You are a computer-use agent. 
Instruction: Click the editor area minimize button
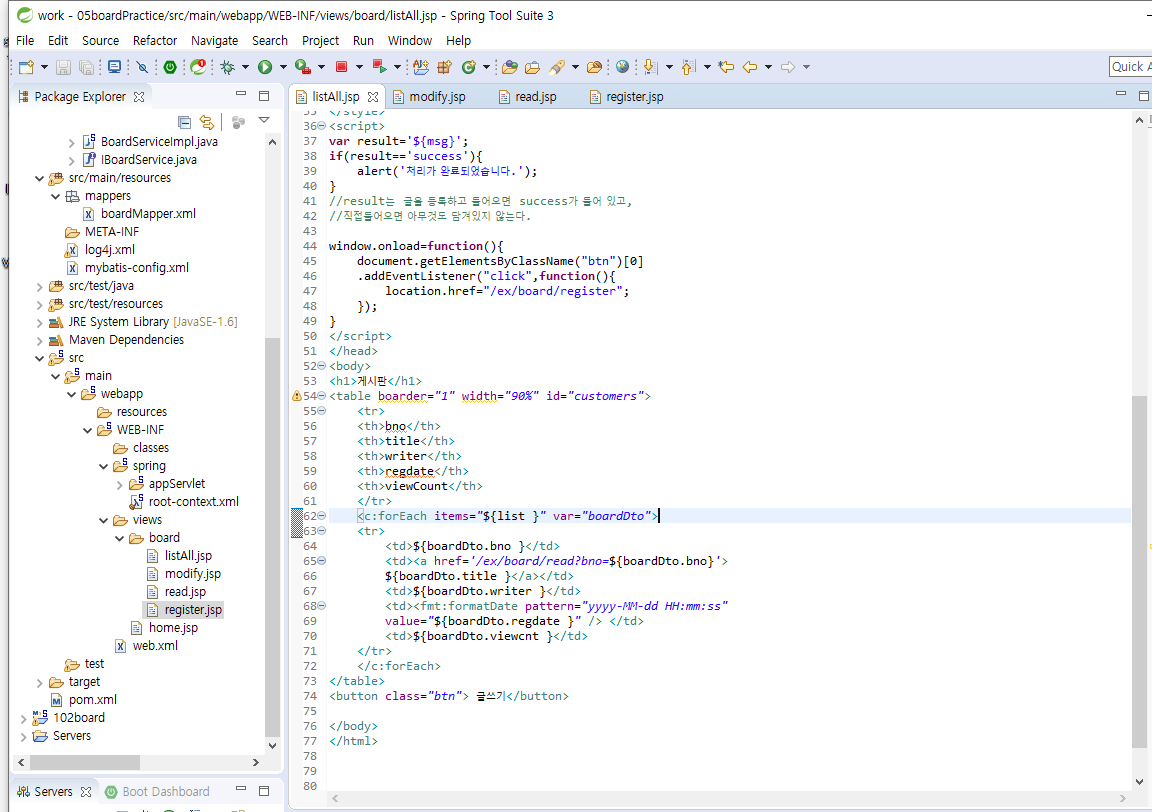[x=1120, y=94]
